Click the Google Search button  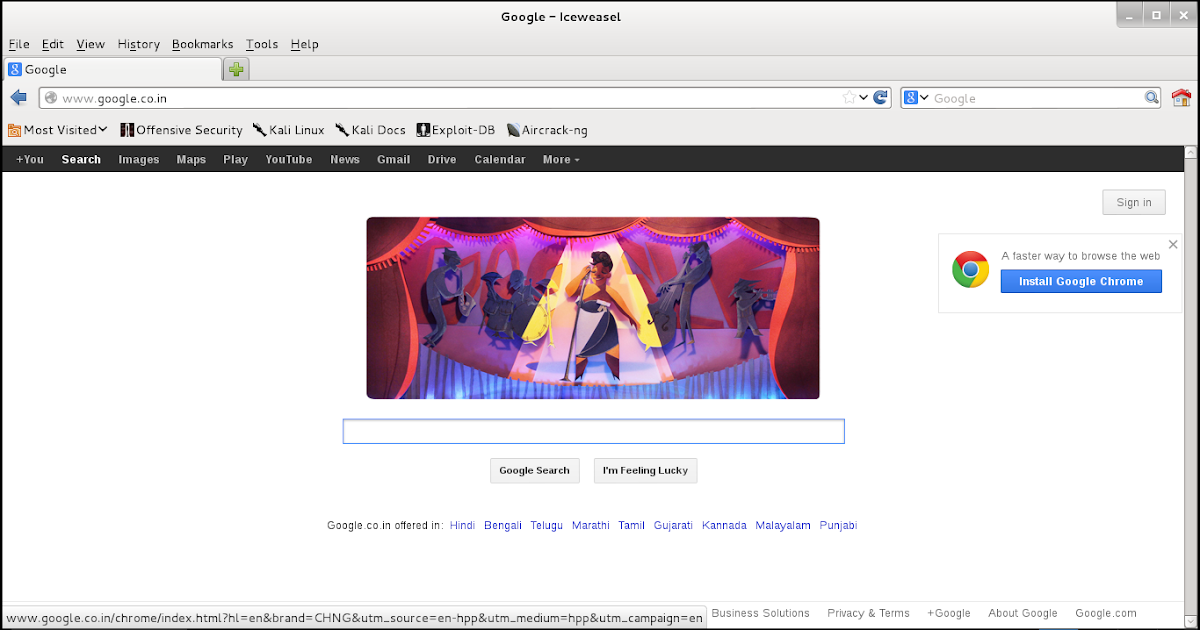(x=534, y=470)
